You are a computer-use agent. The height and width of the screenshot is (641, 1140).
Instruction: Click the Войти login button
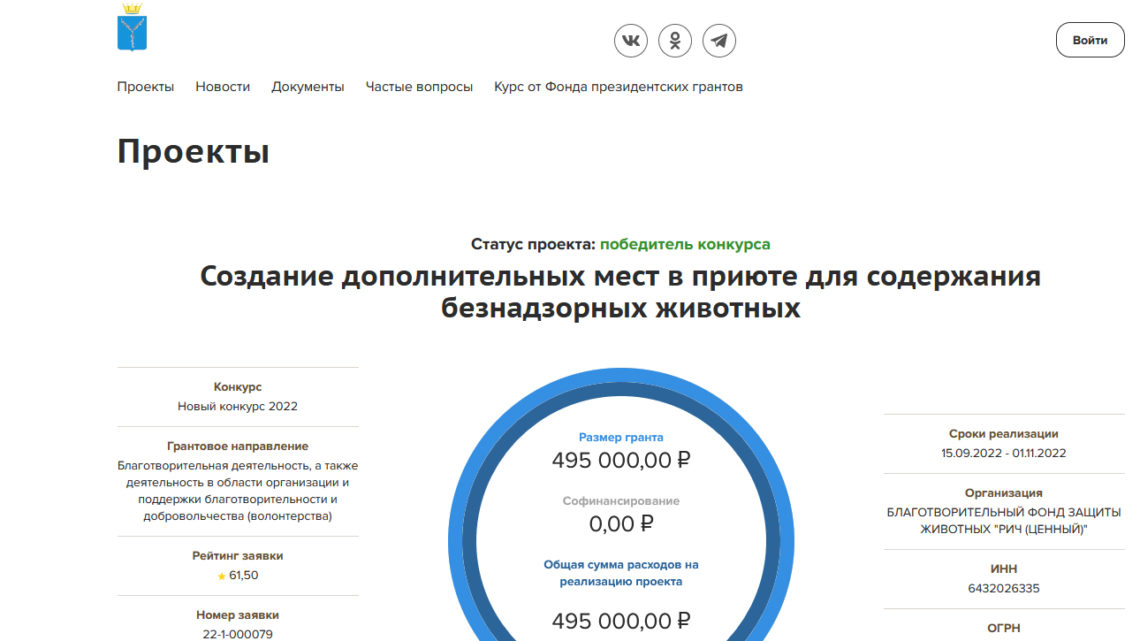1090,40
